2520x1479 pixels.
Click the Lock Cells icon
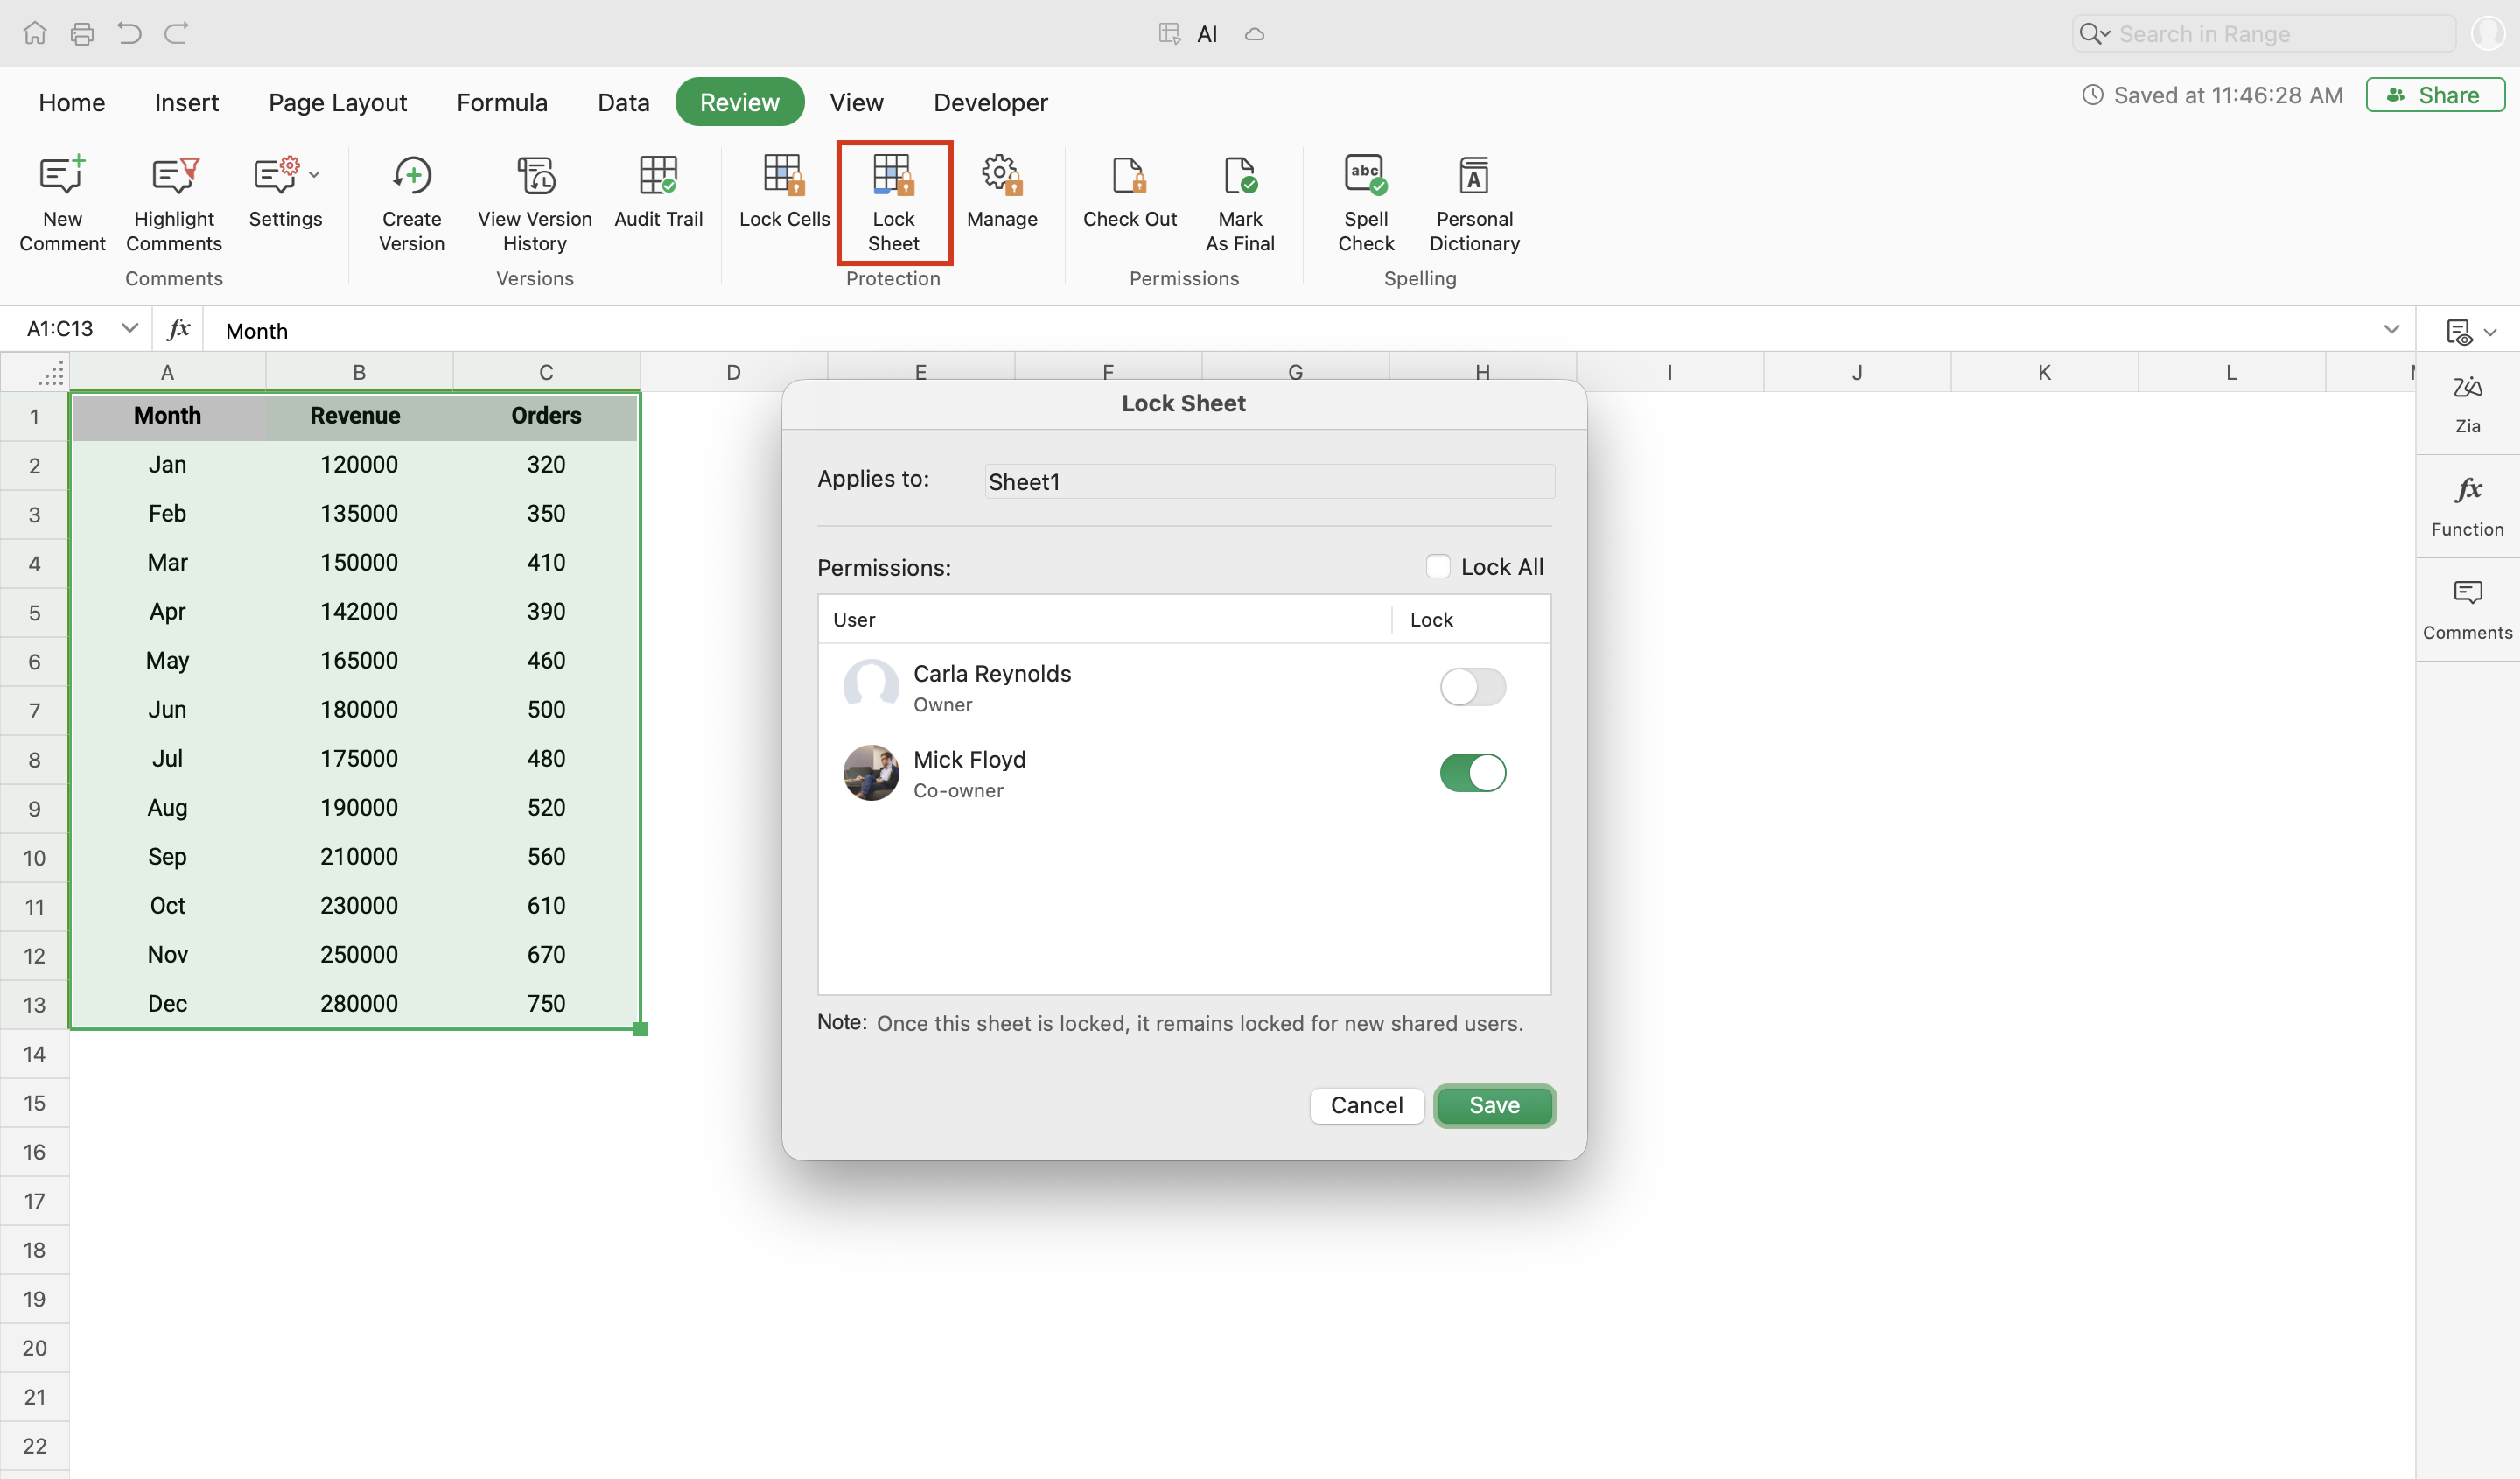tap(784, 177)
